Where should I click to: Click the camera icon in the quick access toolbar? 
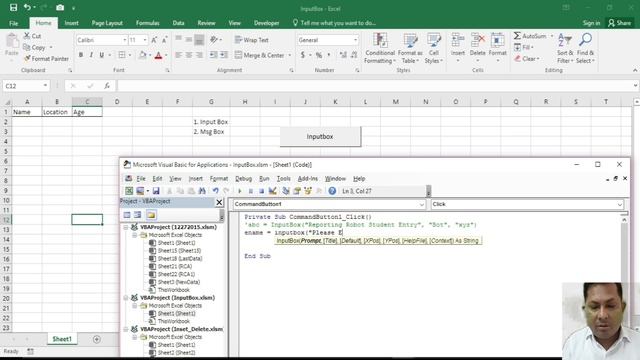[60, 8]
